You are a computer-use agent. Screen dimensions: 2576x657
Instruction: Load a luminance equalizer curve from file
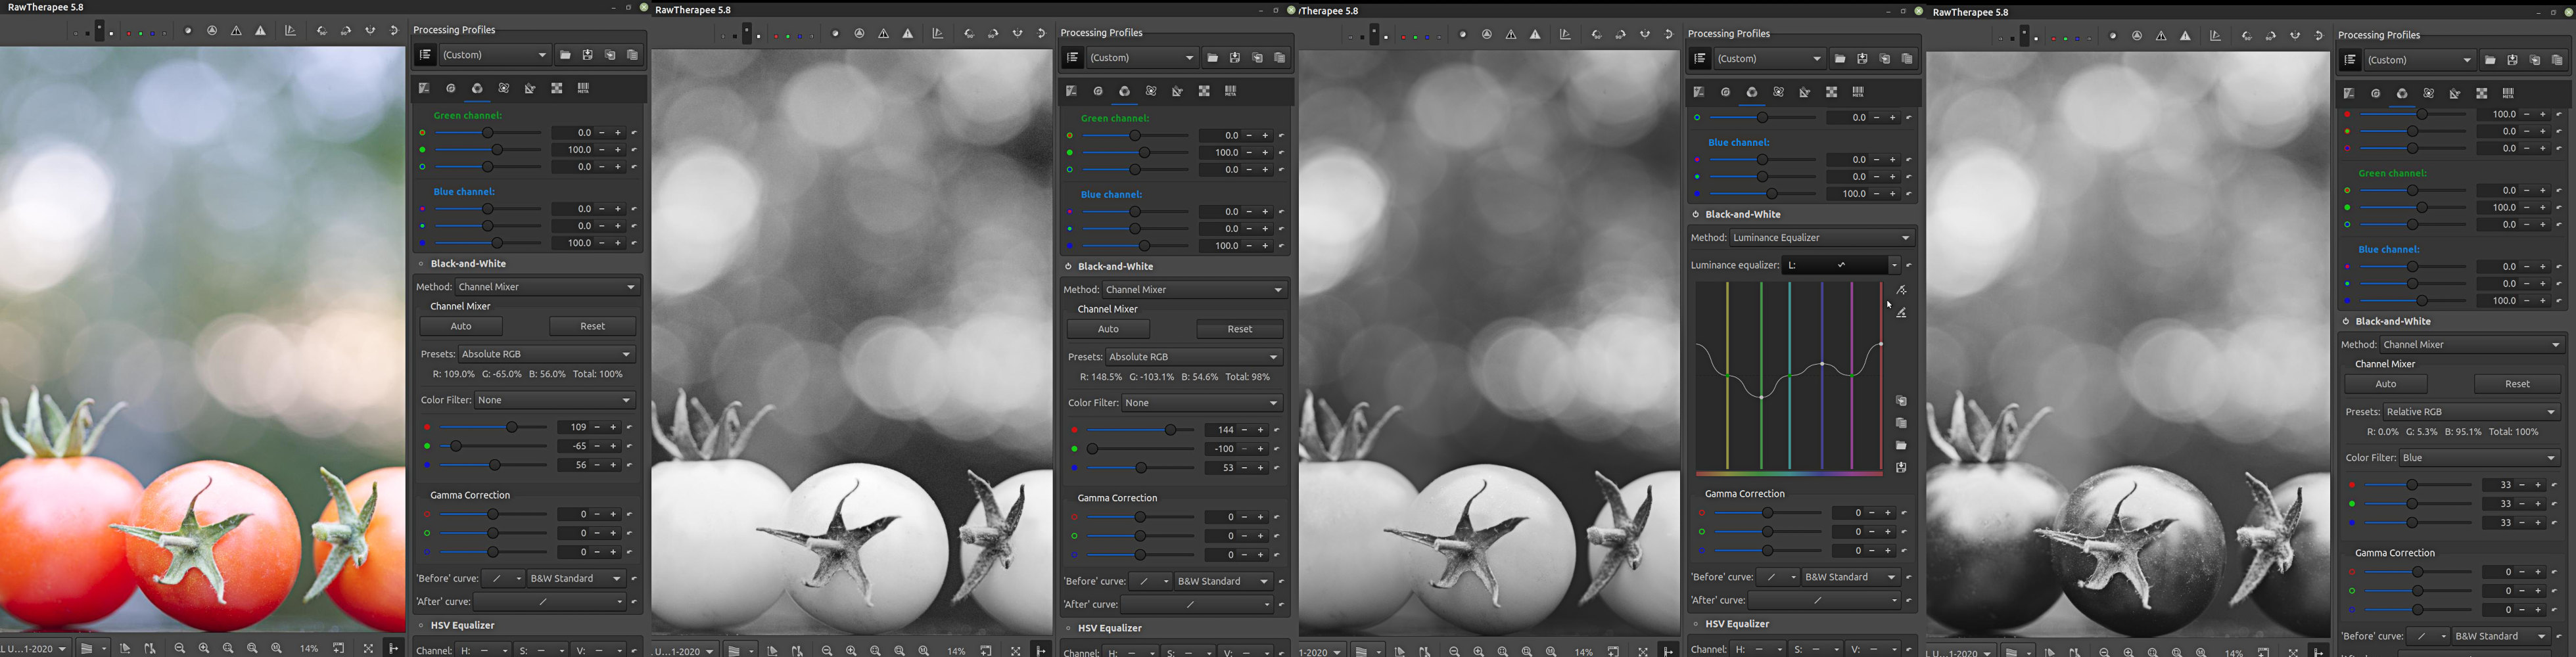pos(1901,446)
